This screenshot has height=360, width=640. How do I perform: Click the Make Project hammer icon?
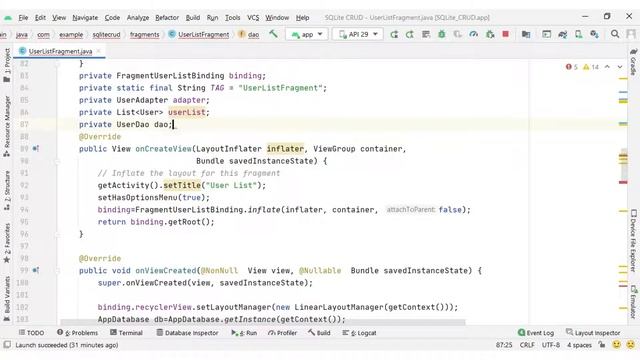click(x=273, y=34)
